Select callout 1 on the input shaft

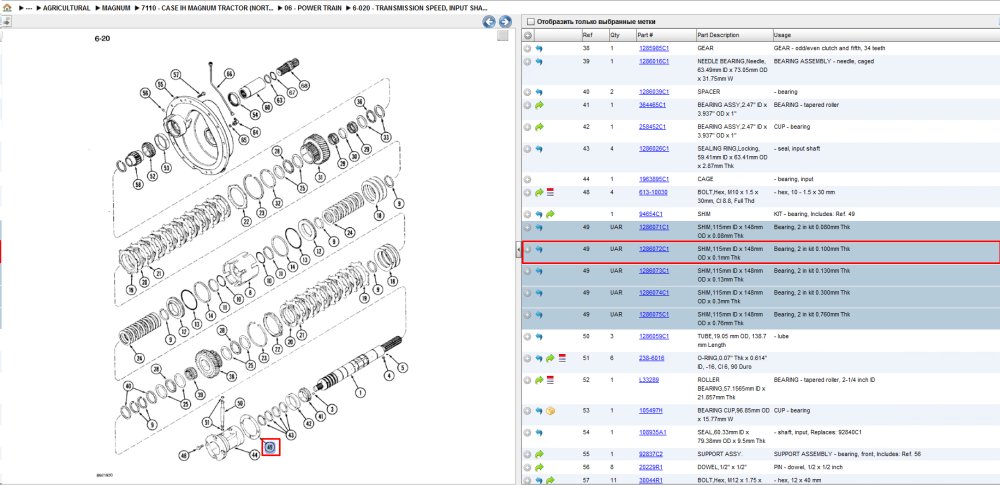pos(358,392)
